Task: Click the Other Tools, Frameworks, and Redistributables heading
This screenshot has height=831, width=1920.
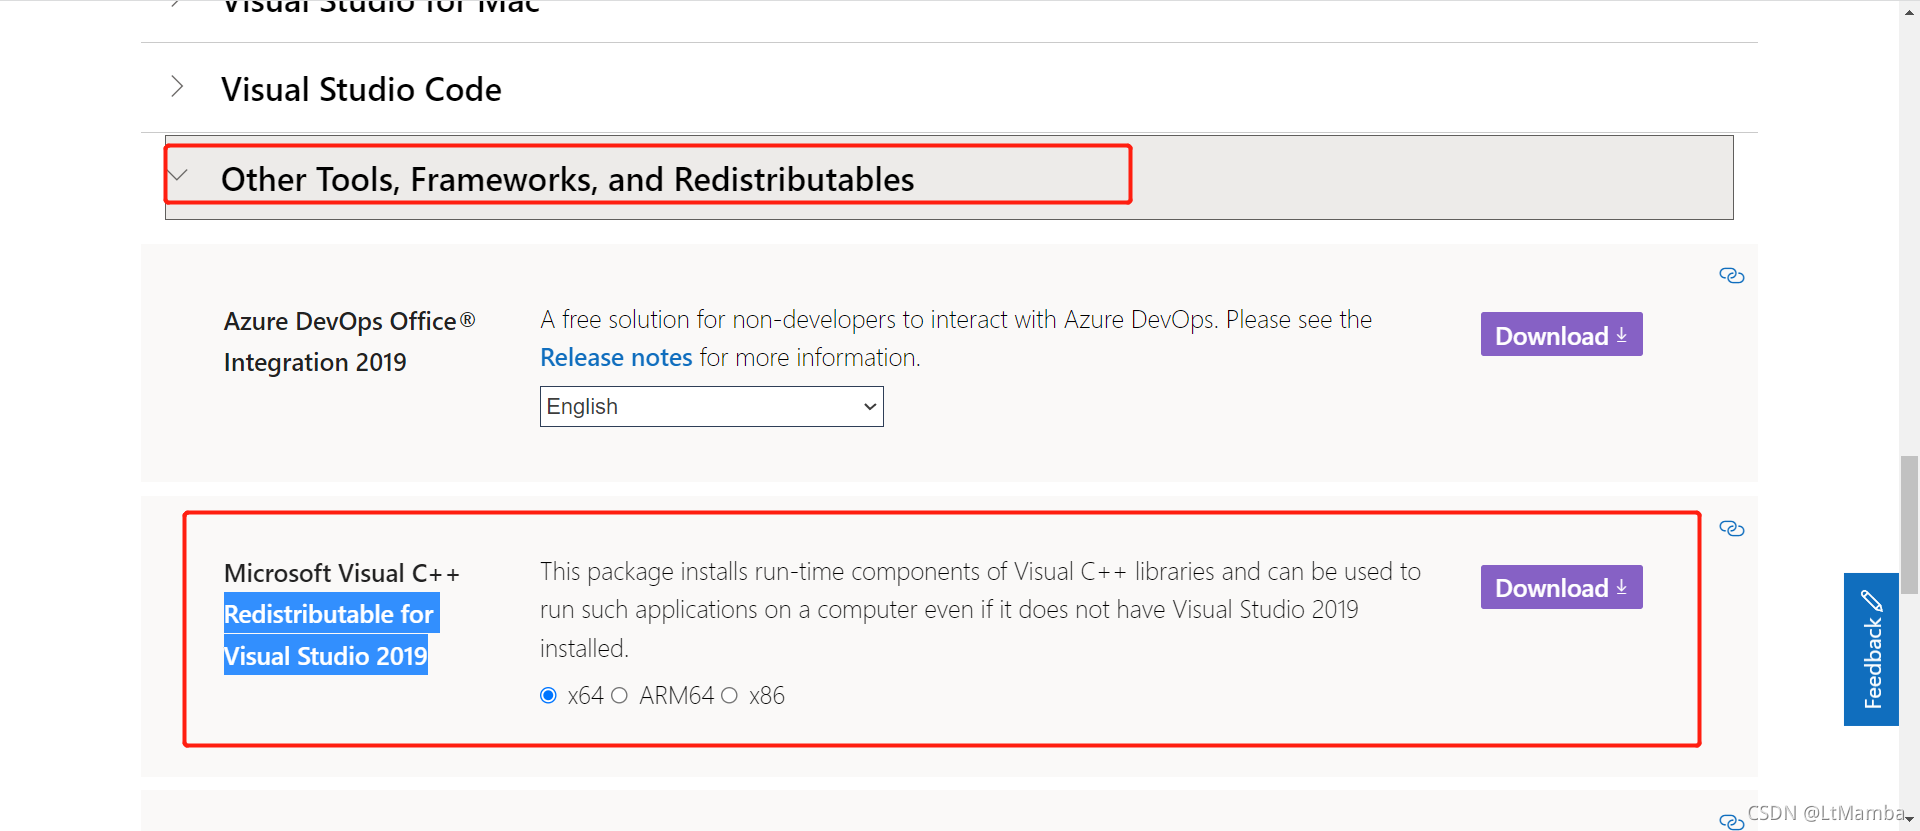Action: (567, 180)
